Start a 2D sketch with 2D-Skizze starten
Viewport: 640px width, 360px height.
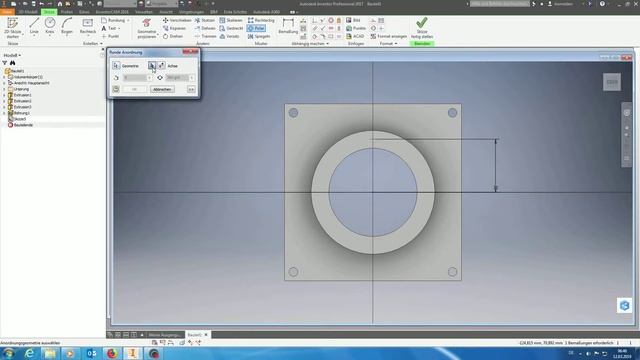point(13,28)
